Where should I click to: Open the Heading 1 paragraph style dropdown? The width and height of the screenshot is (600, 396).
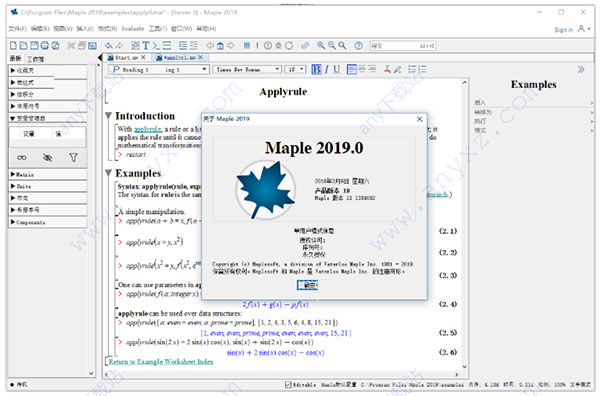(159, 69)
